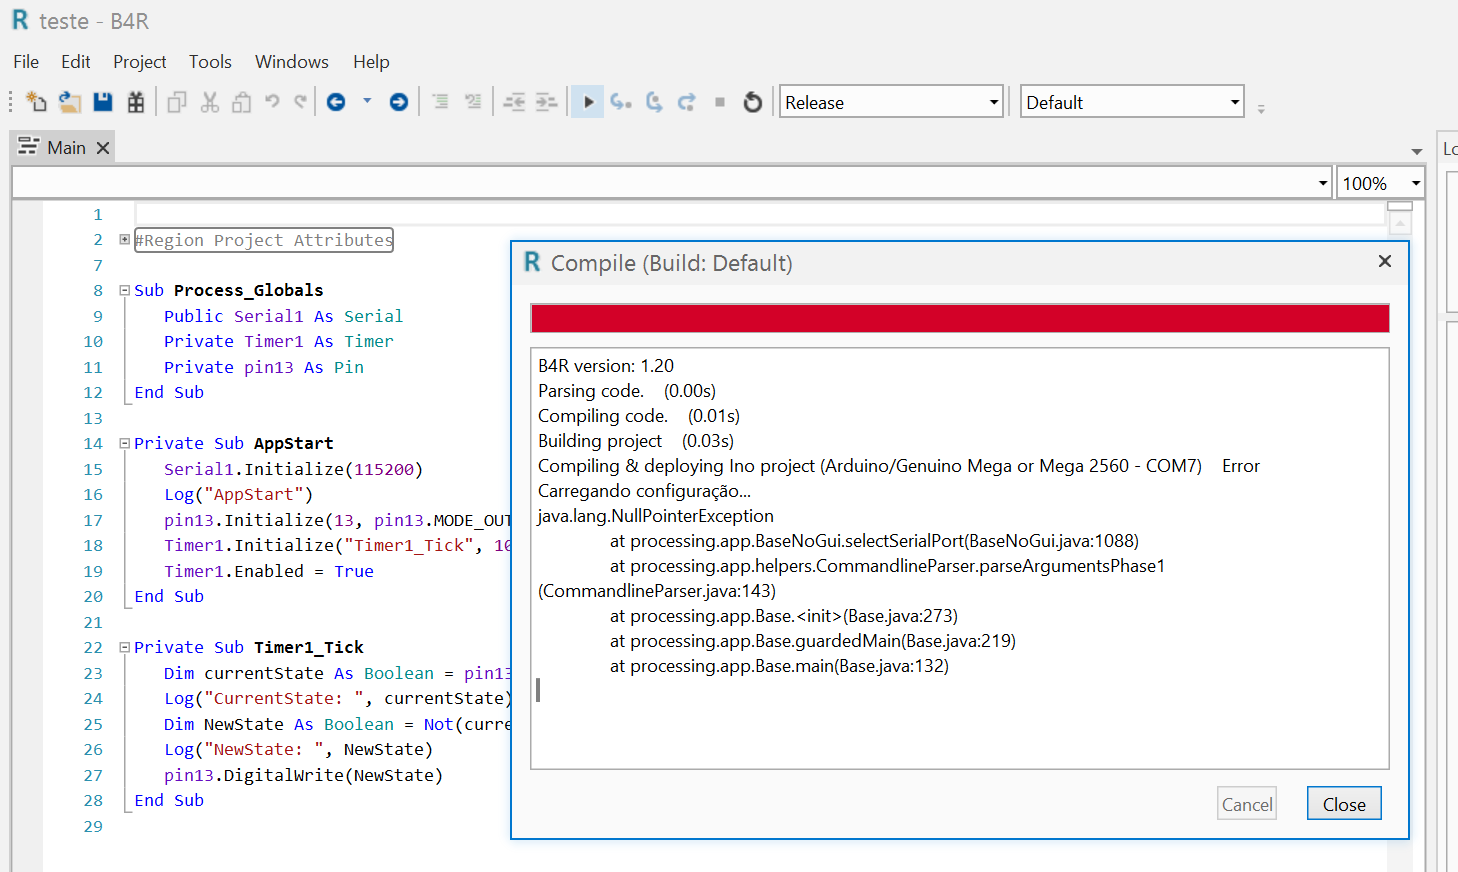Close the Main editor tab
The width and height of the screenshot is (1458, 872).
pyautogui.click(x=103, y=148)
